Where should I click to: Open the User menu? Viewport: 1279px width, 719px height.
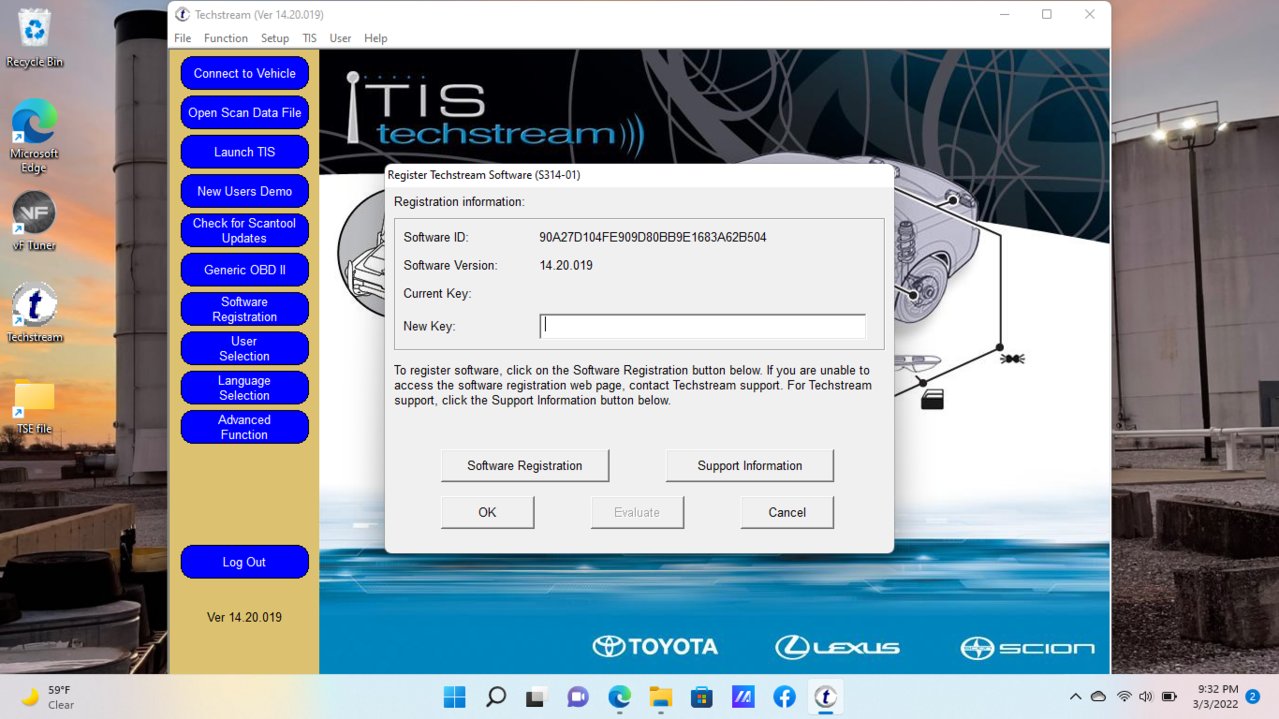click(340, 38)
